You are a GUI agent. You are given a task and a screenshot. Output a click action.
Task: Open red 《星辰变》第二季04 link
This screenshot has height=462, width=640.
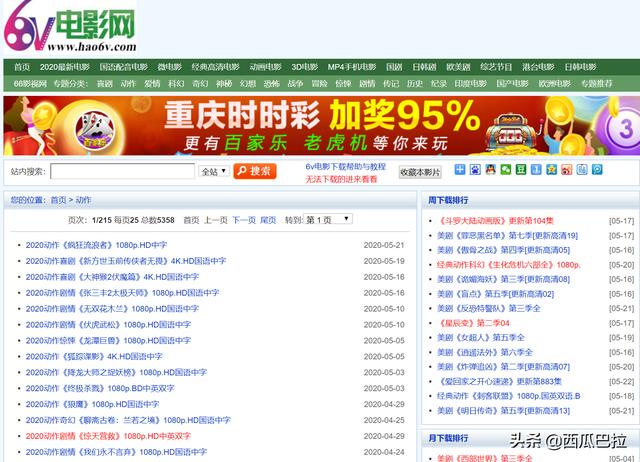point(473,323)
